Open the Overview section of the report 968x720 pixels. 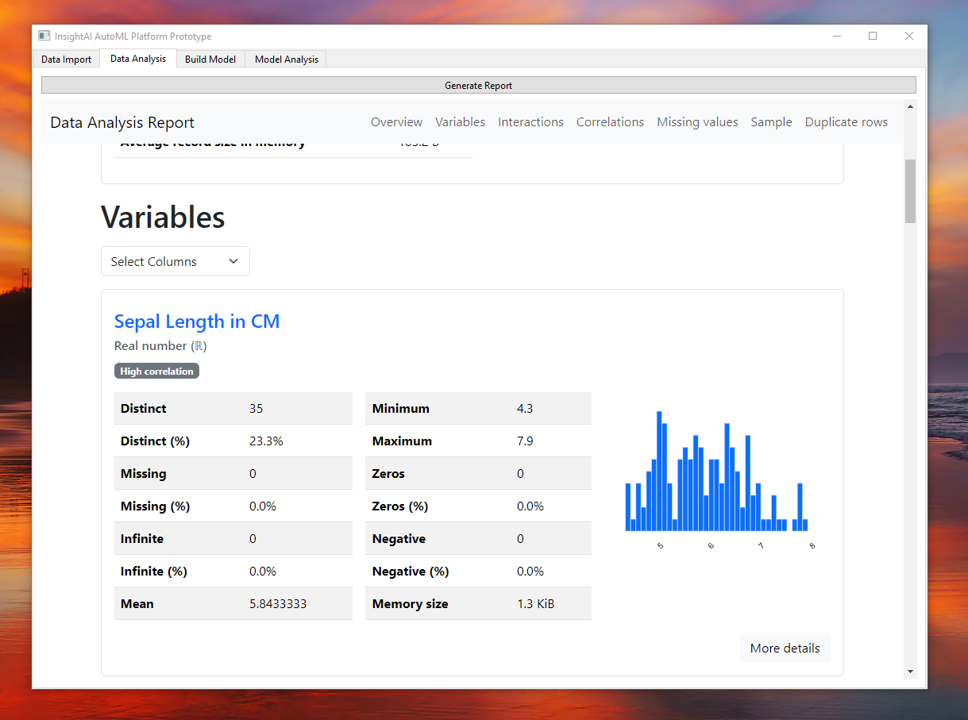click(x=396, y=121)
